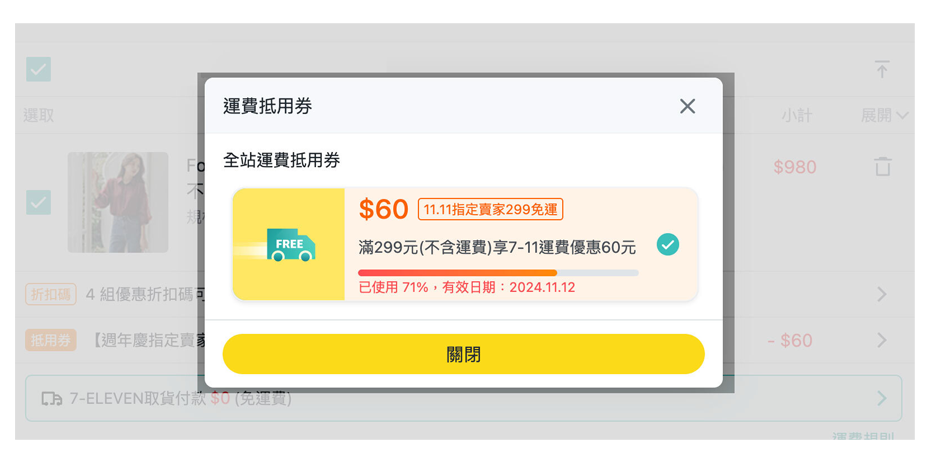
Task: Open the 抵用券 row arrow
Action: click(x=881, y=340)
